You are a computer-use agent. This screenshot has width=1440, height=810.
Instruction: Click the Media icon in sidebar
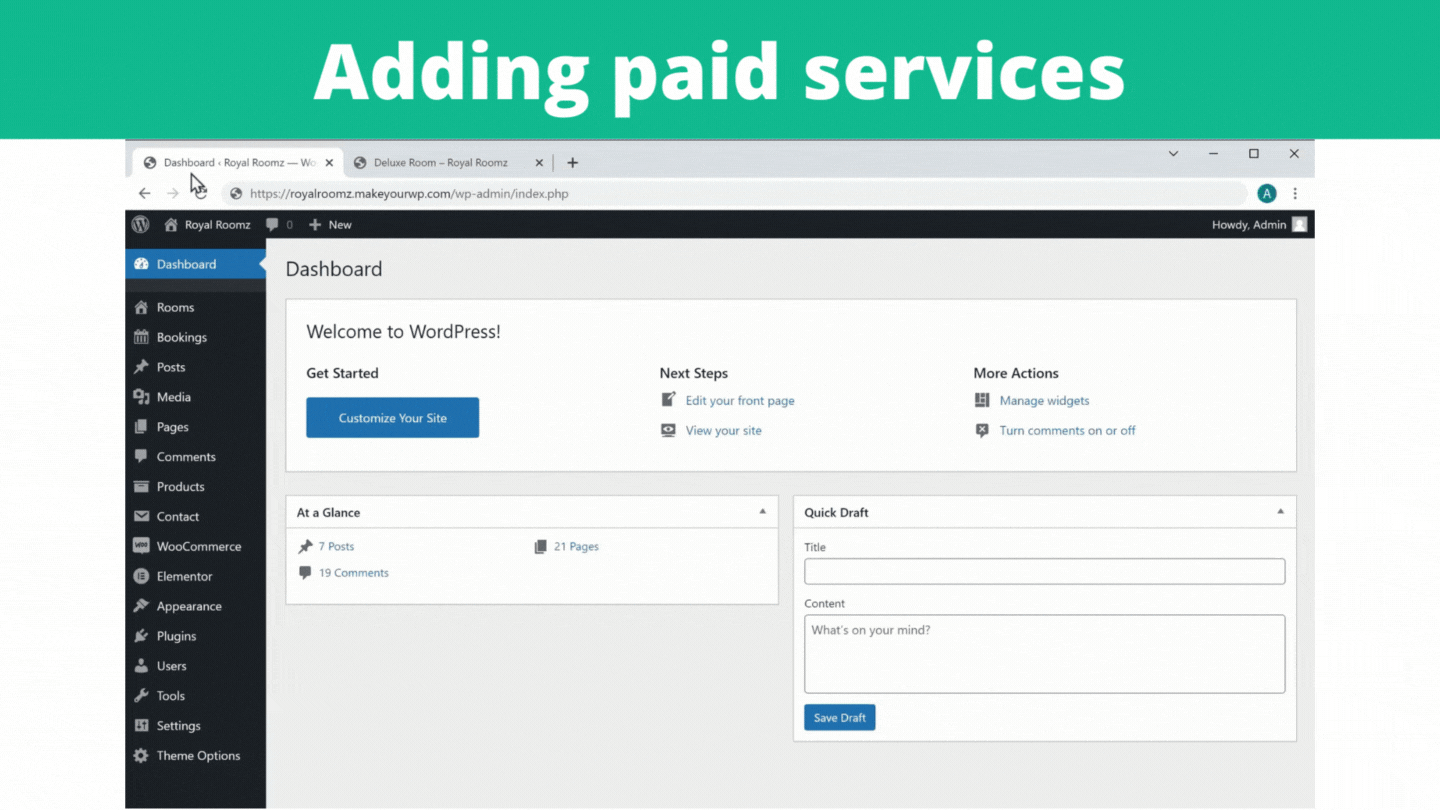click(x=141, y=397)
